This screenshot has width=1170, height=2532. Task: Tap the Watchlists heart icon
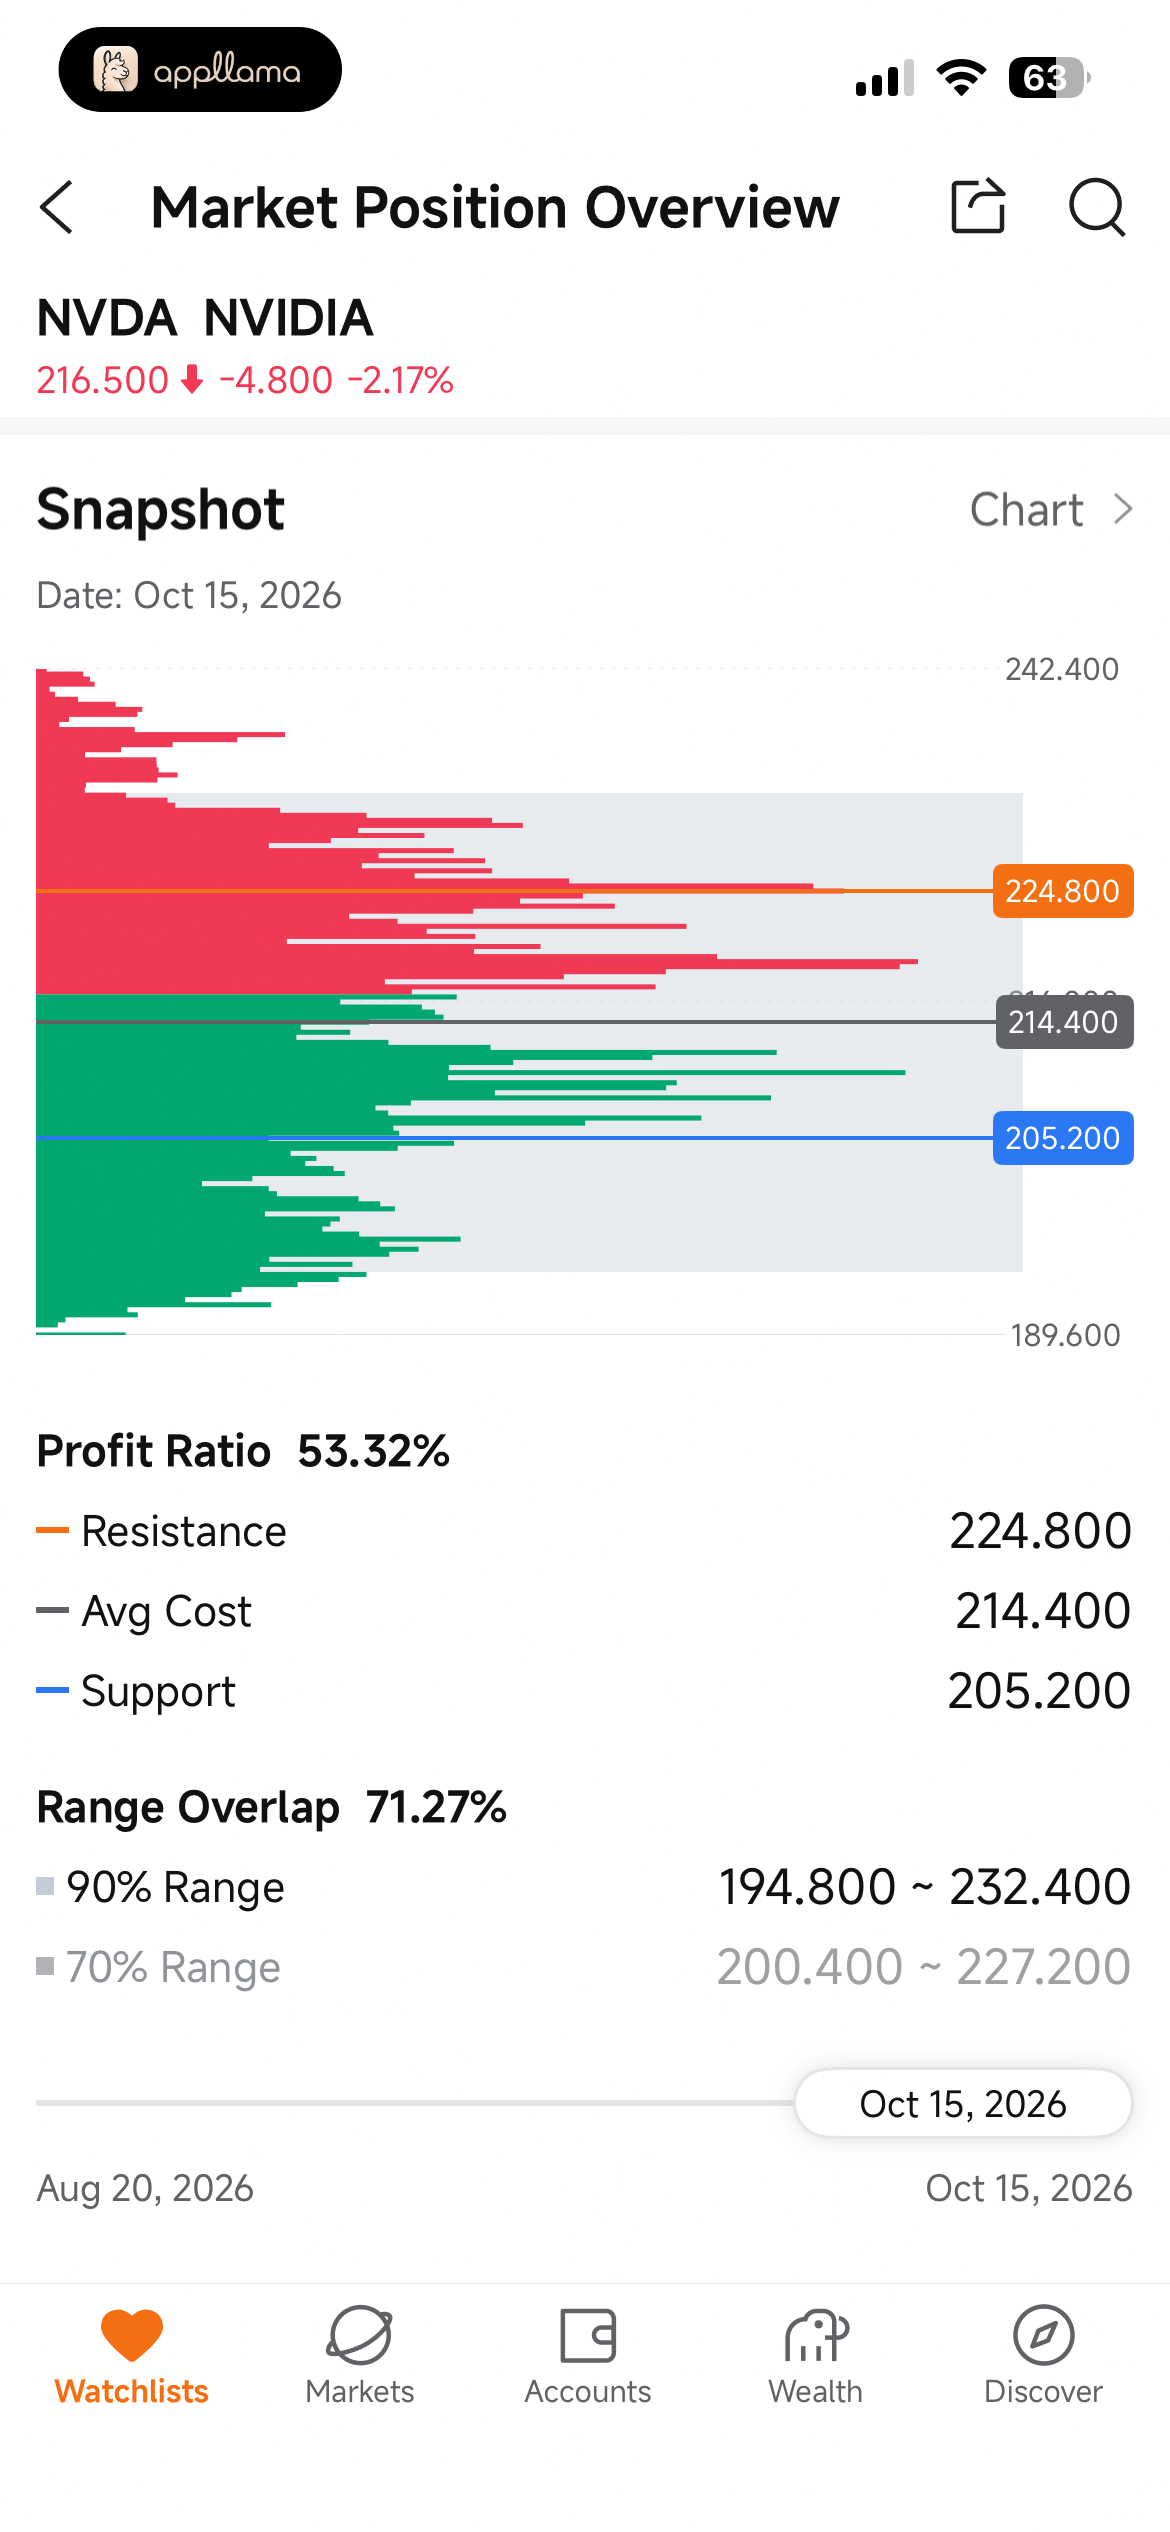tap(131, 2335)
